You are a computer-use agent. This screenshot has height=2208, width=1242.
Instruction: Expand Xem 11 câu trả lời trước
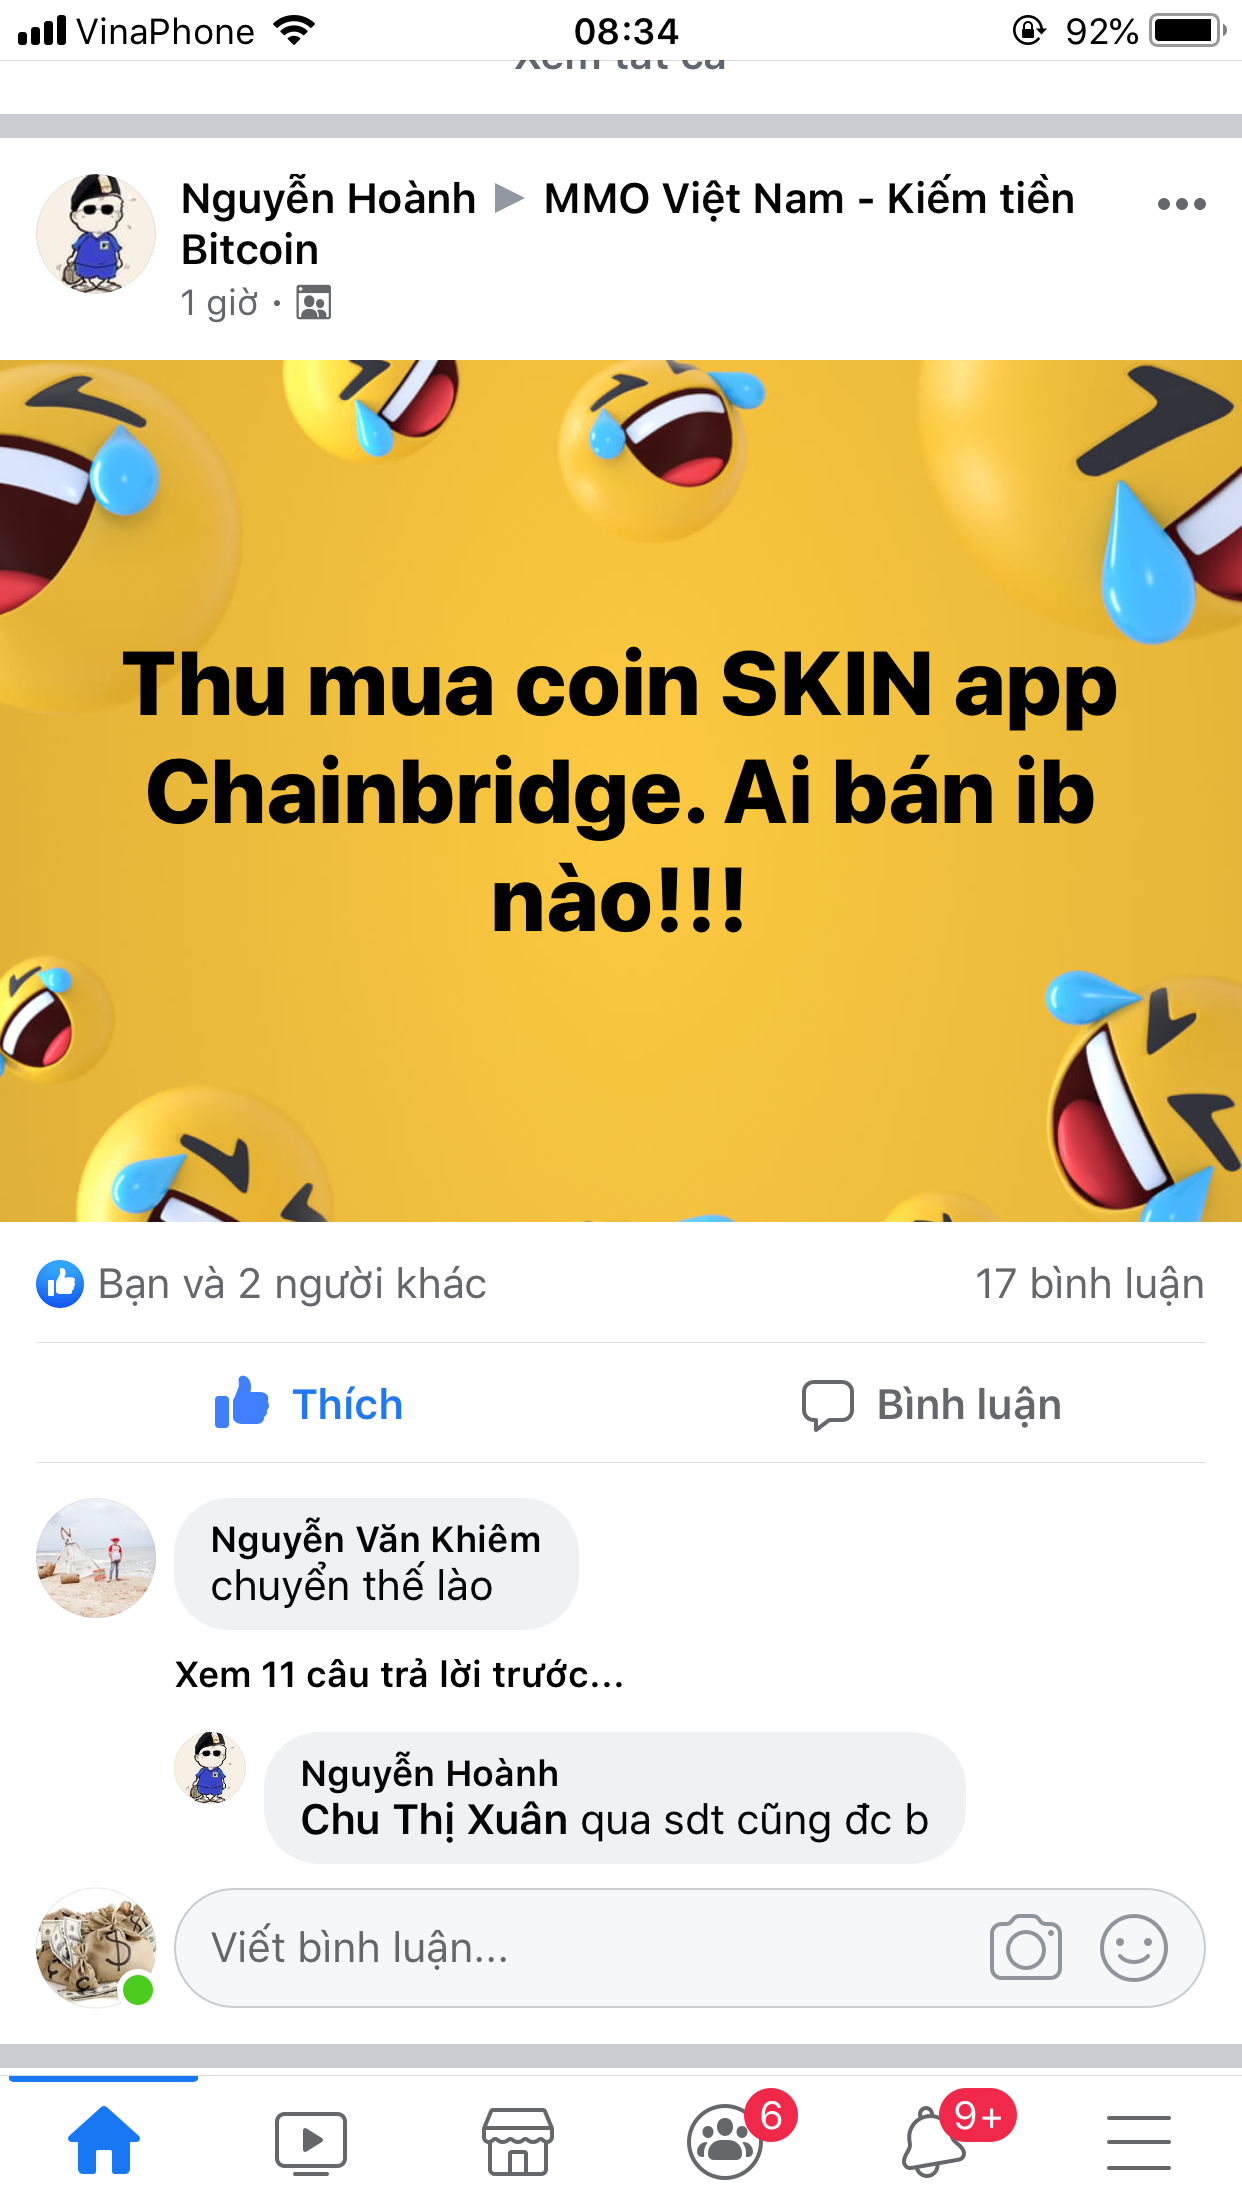(399, 1674)
